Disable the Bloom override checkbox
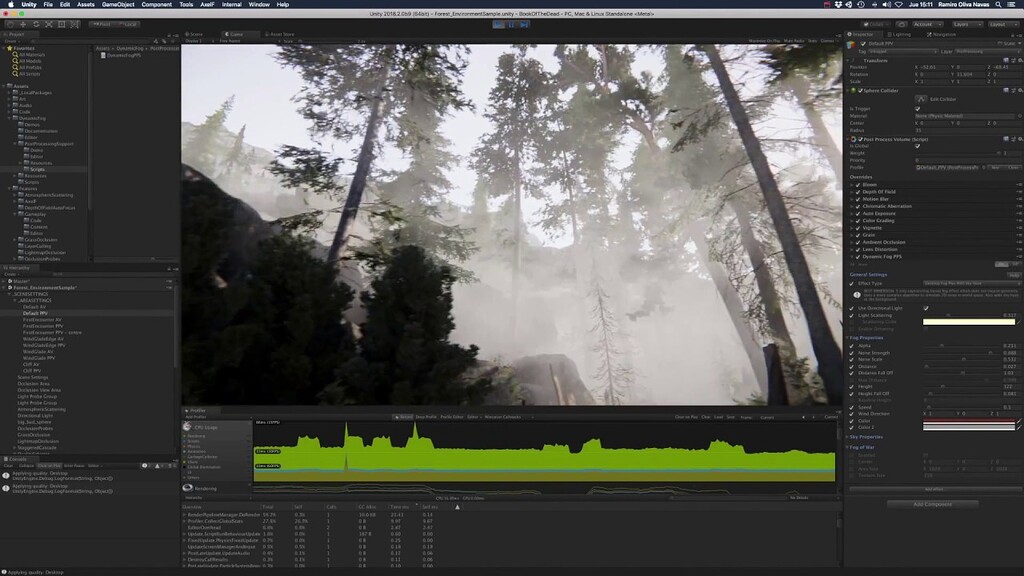The width and height of the screenshot is (1024, 576). 857,185
